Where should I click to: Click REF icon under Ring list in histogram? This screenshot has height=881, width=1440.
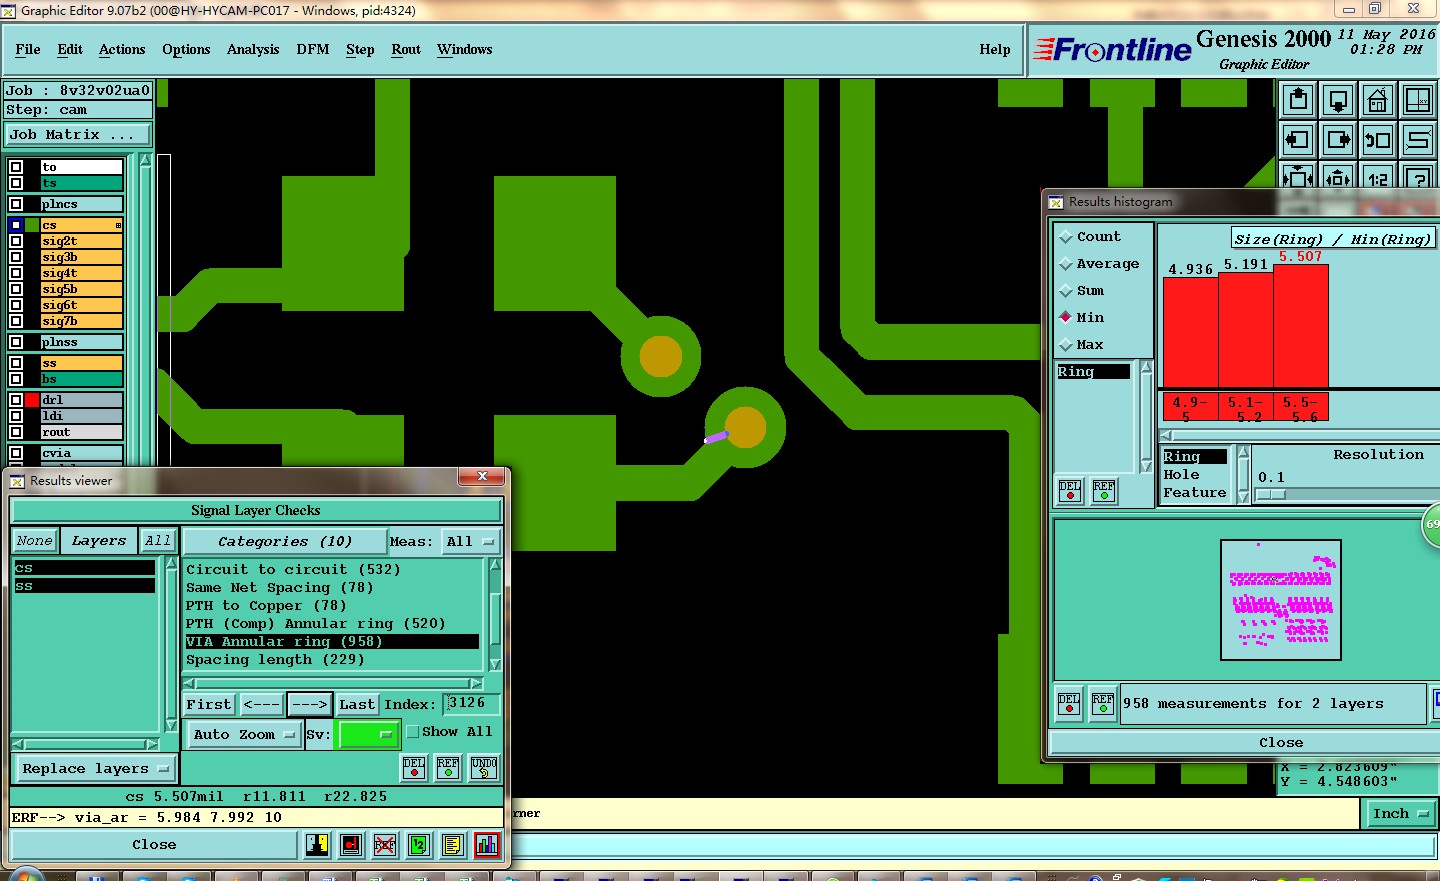1104,491
